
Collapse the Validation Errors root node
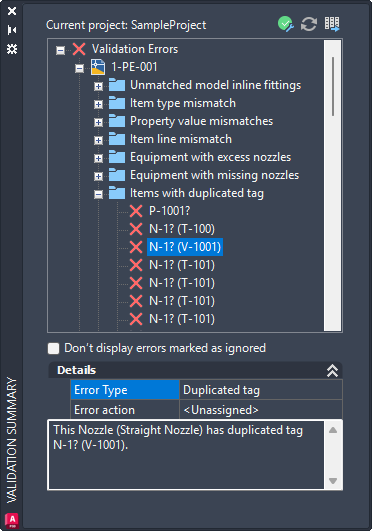[x=60, y=50]
